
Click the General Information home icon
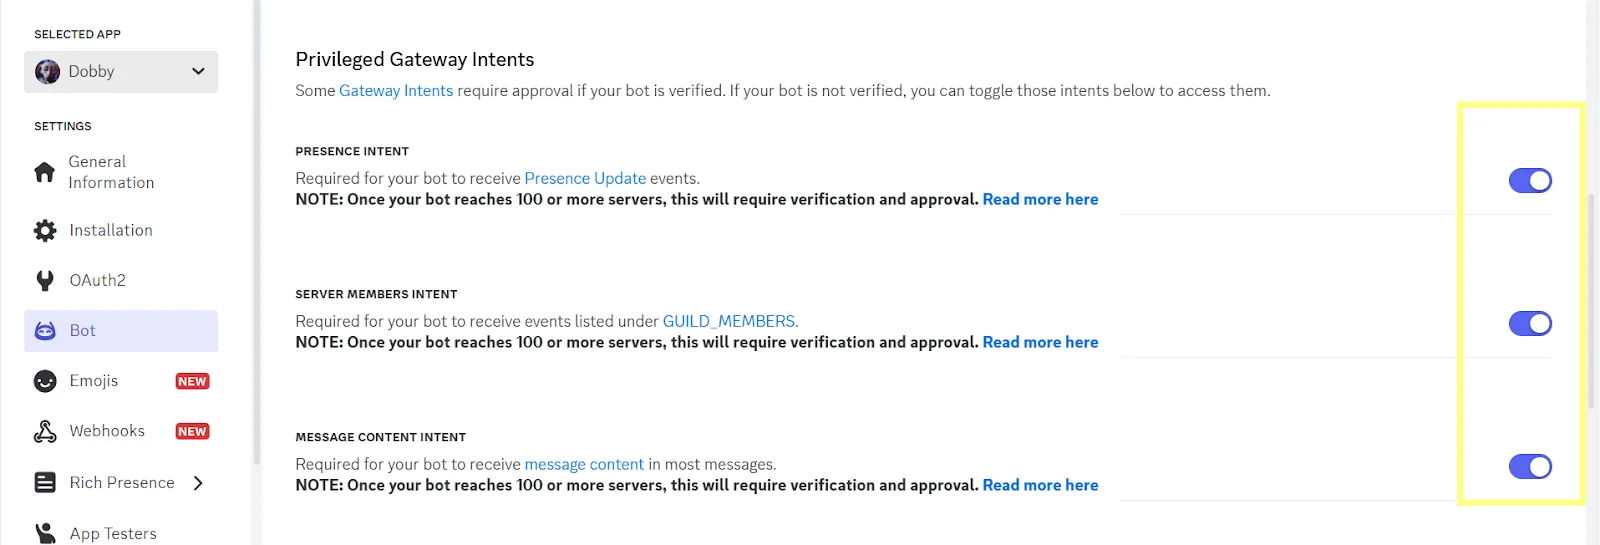click(x=45, y=172)
